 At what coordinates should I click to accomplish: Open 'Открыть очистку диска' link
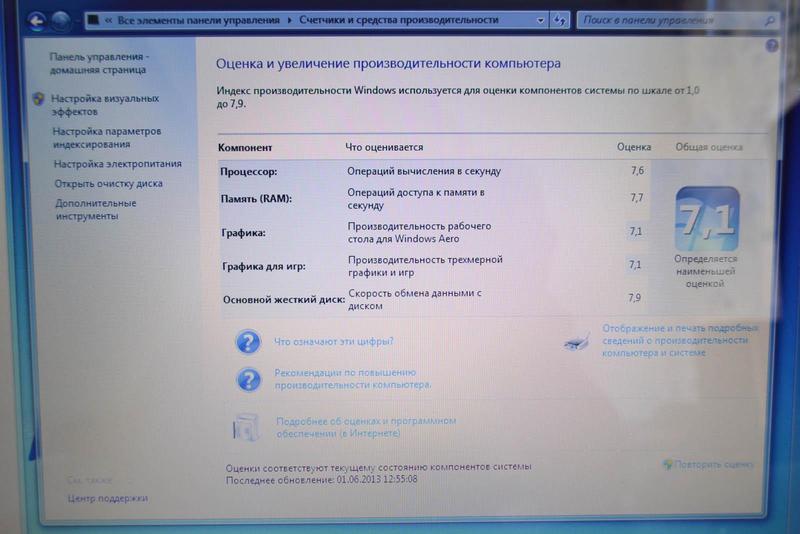click(x=108, y=184)
